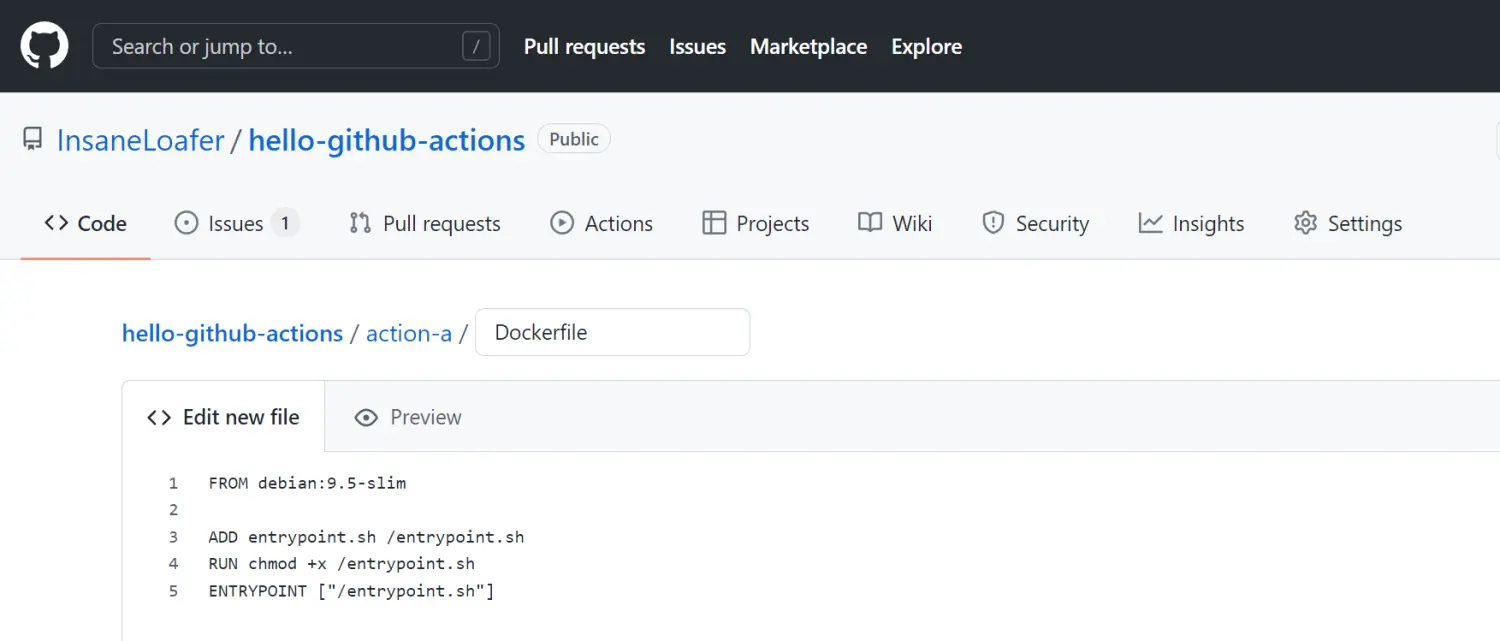This screenshot has width=1500, height=641.
Task: Click the Projects table icon
Action: click(714, 223)
